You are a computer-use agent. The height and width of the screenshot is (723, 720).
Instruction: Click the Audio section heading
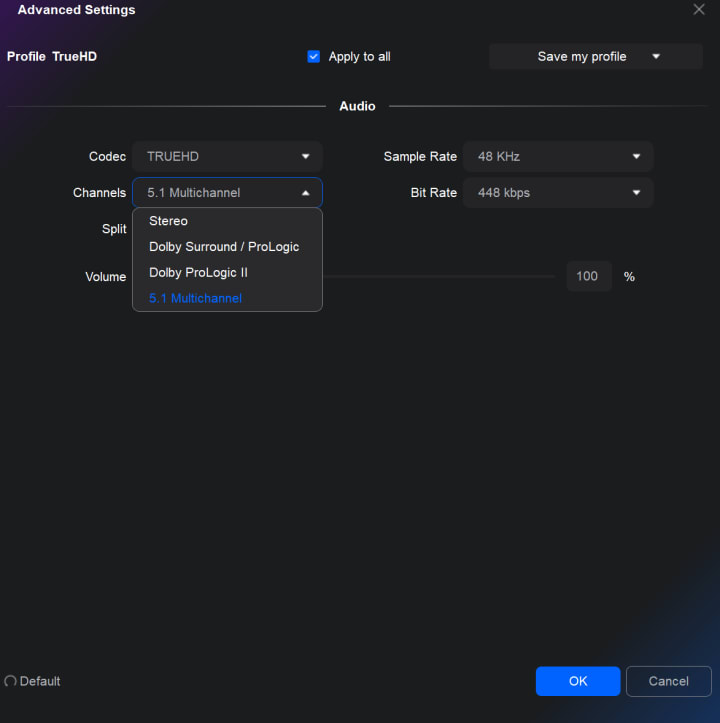pos(357,106)
